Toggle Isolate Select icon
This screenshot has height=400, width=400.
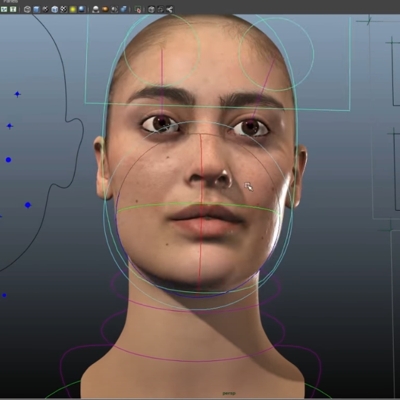pyautogui.click(x=138, y=9)
